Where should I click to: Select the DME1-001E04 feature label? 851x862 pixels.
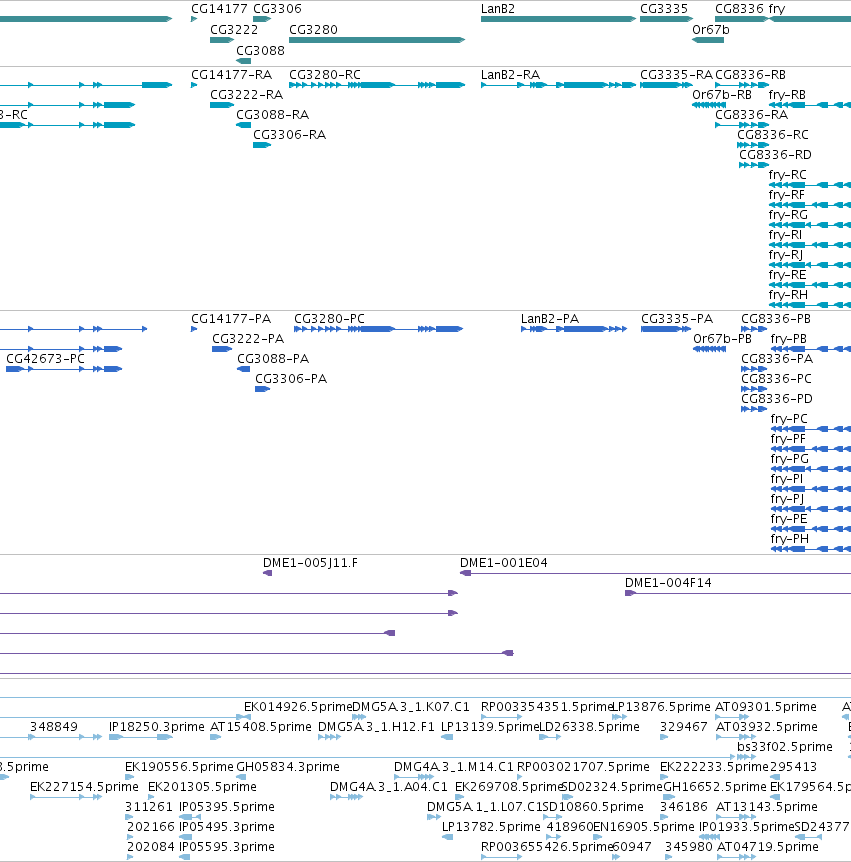[x=504, y=563]
